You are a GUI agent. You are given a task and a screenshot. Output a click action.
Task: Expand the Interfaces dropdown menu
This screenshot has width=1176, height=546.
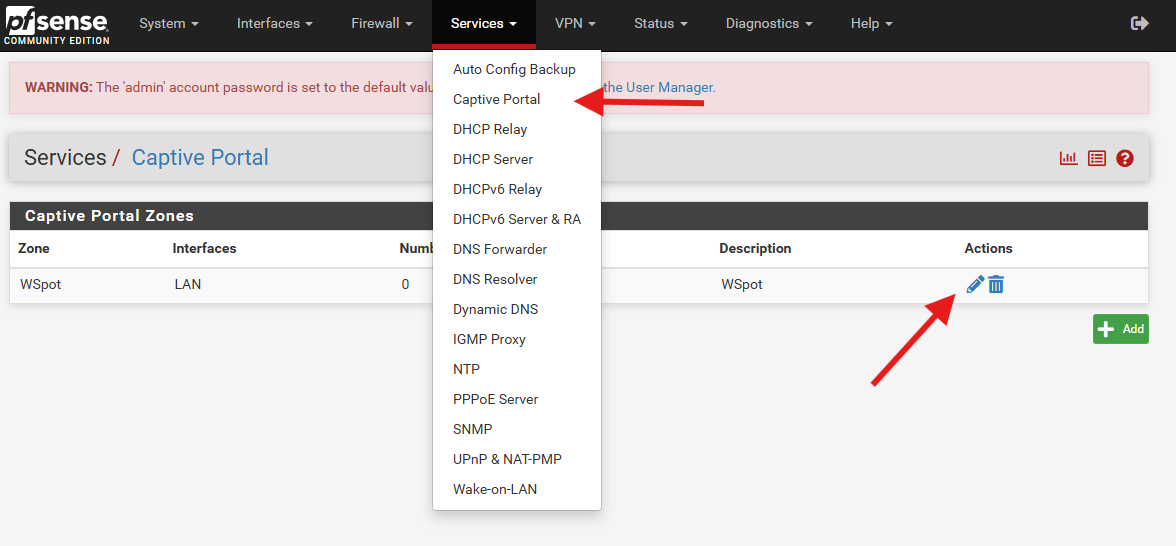pos(274,23)
